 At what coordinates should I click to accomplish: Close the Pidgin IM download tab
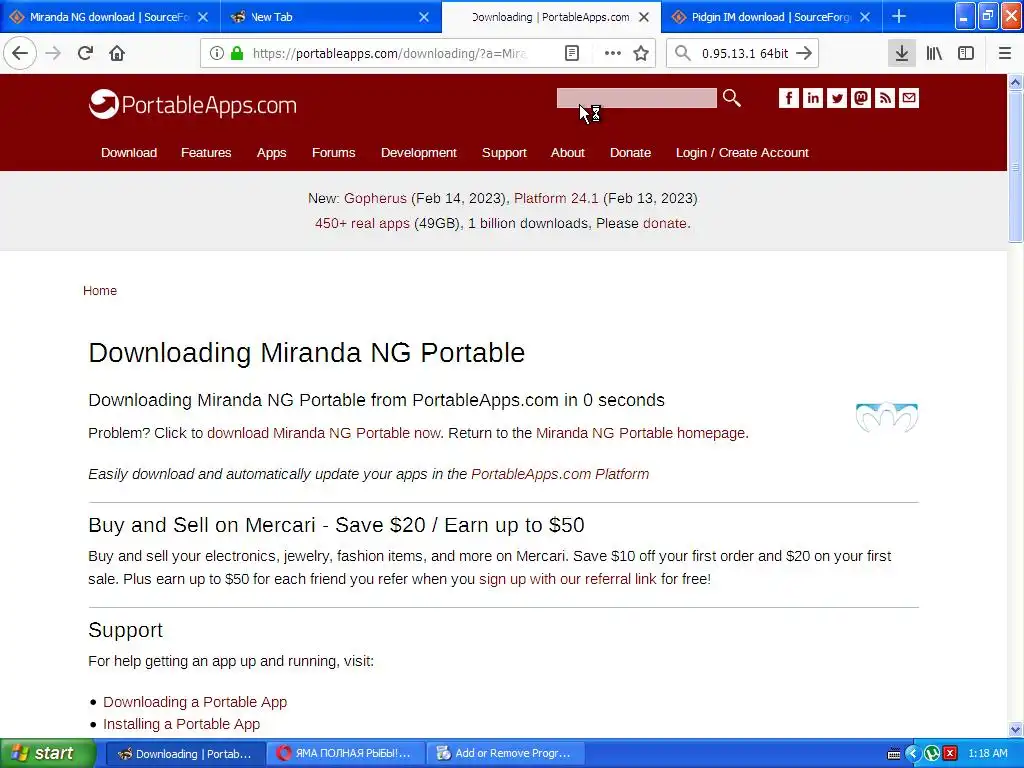tap(865, 17)
